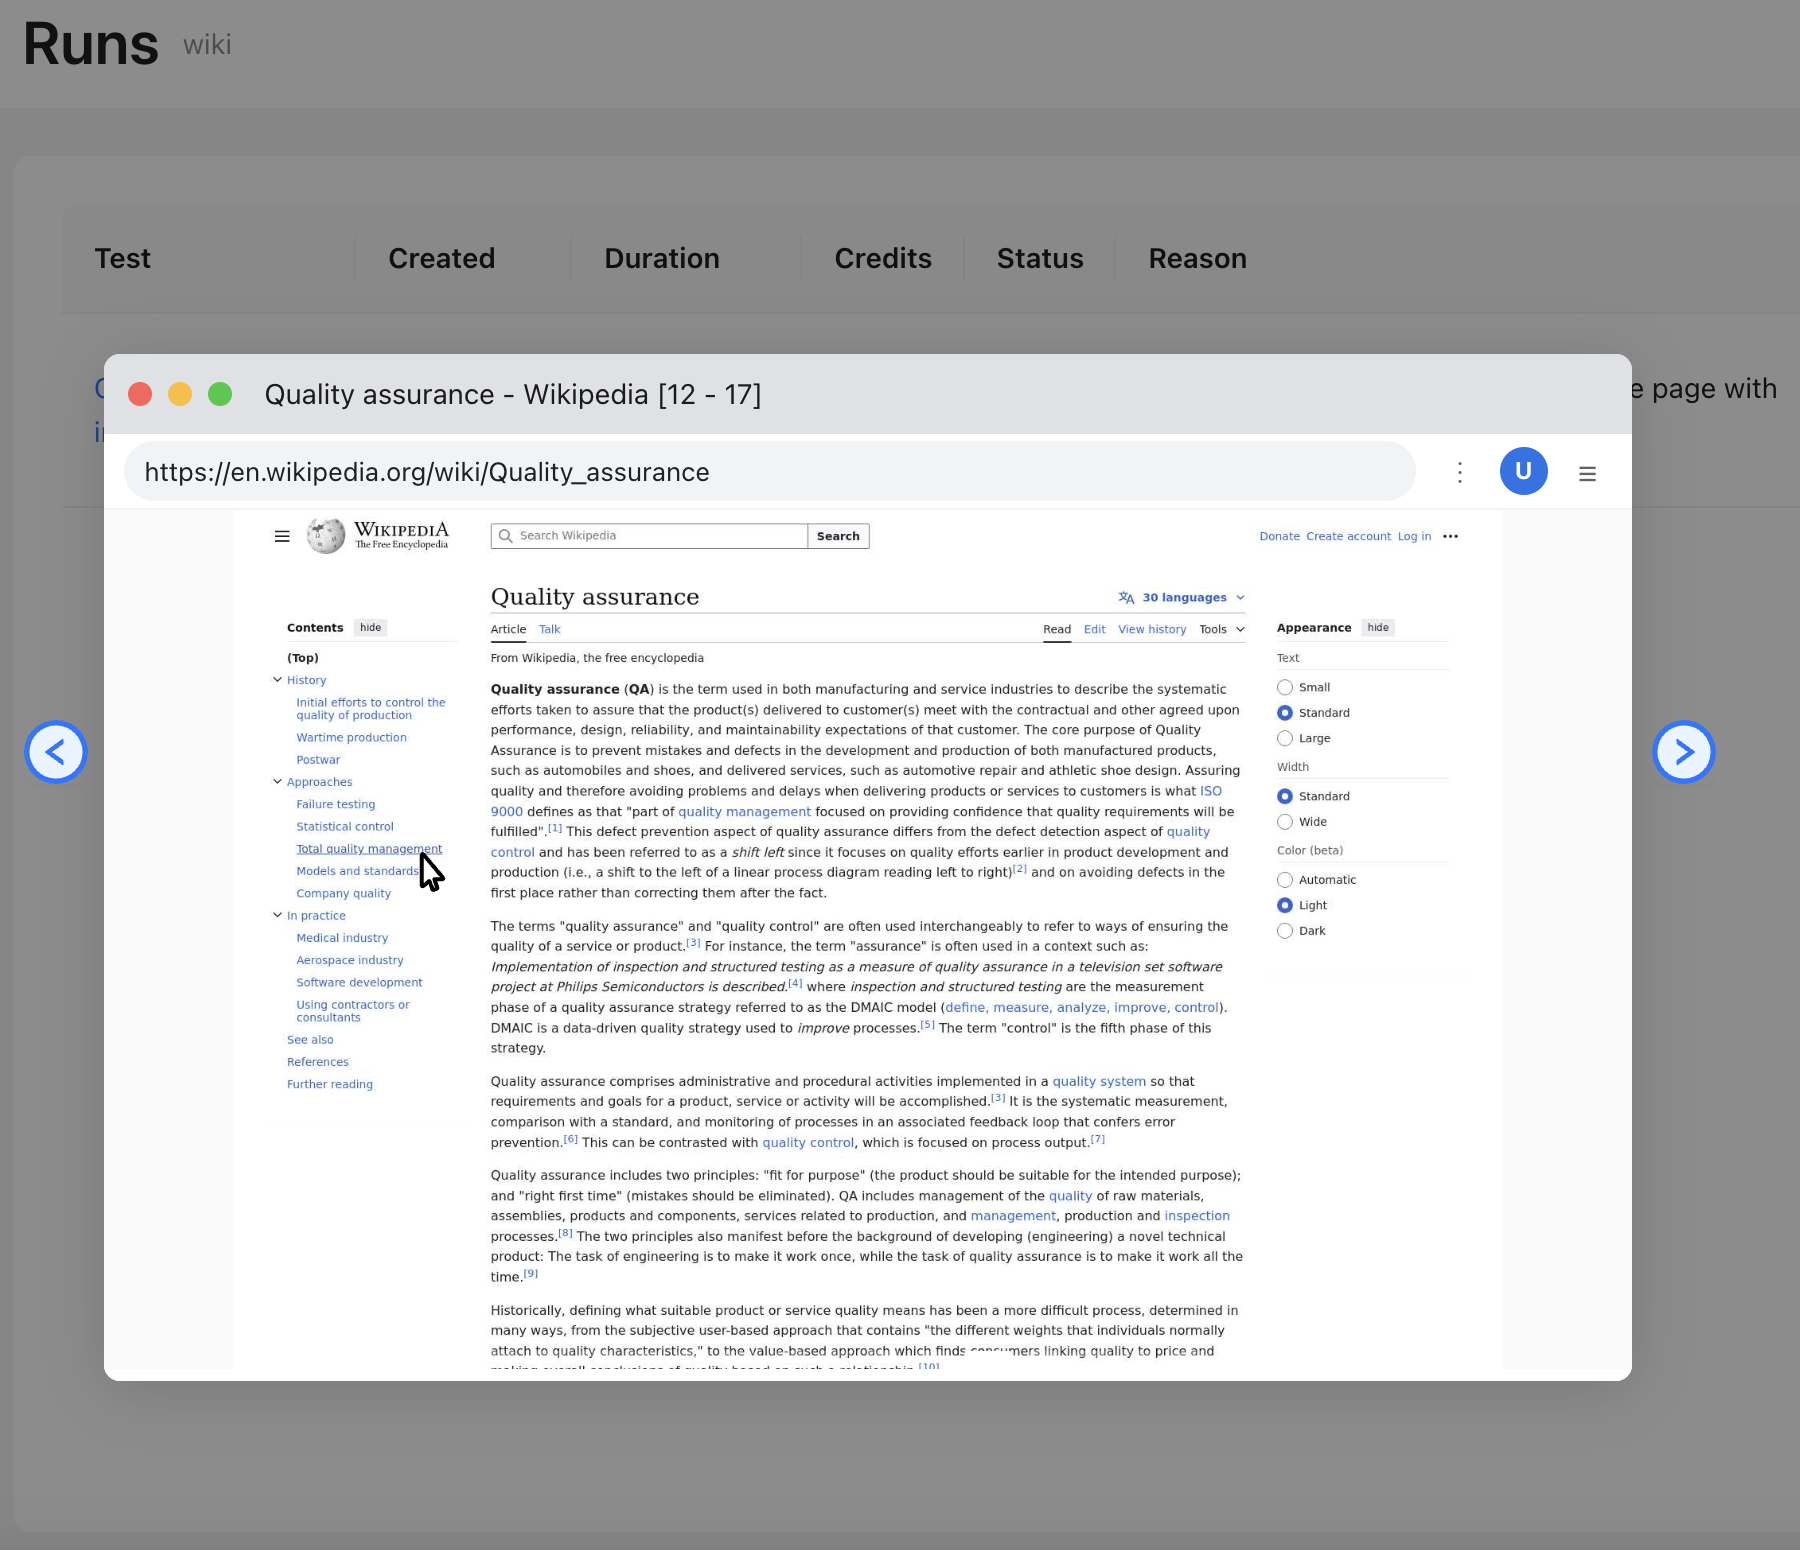Viewport: 1800px width, 1550px height.
Task: Click the Search button
Action: coord(838,536)
